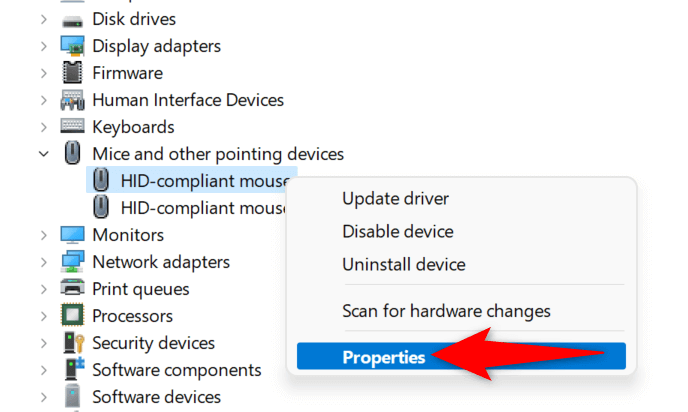Click the Display adapters icon
Image resolution: width=688 pixels, height=412 pixels.
[72, 46]
